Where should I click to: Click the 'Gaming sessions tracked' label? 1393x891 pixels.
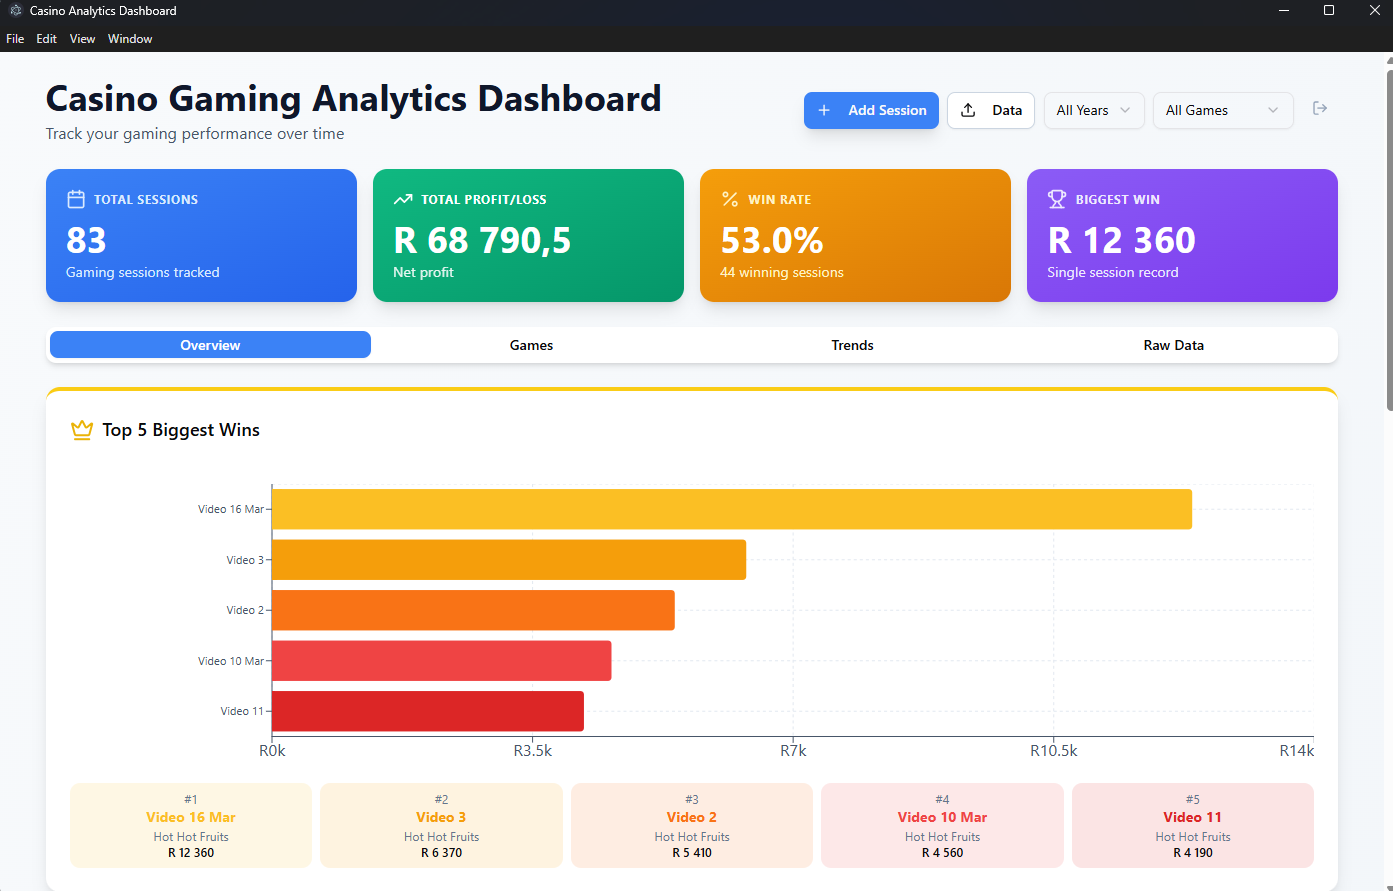coord(143,272)
